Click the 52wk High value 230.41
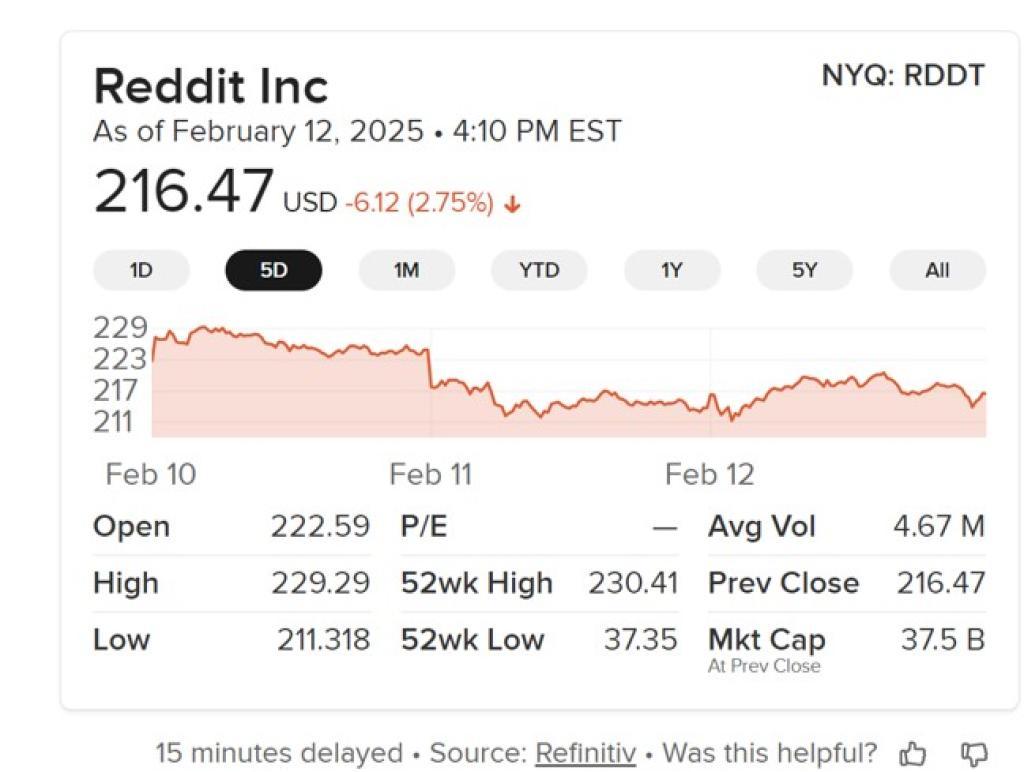Image resolution: width=1024 pixels, height=772 pixels. (x=633, y=583)
